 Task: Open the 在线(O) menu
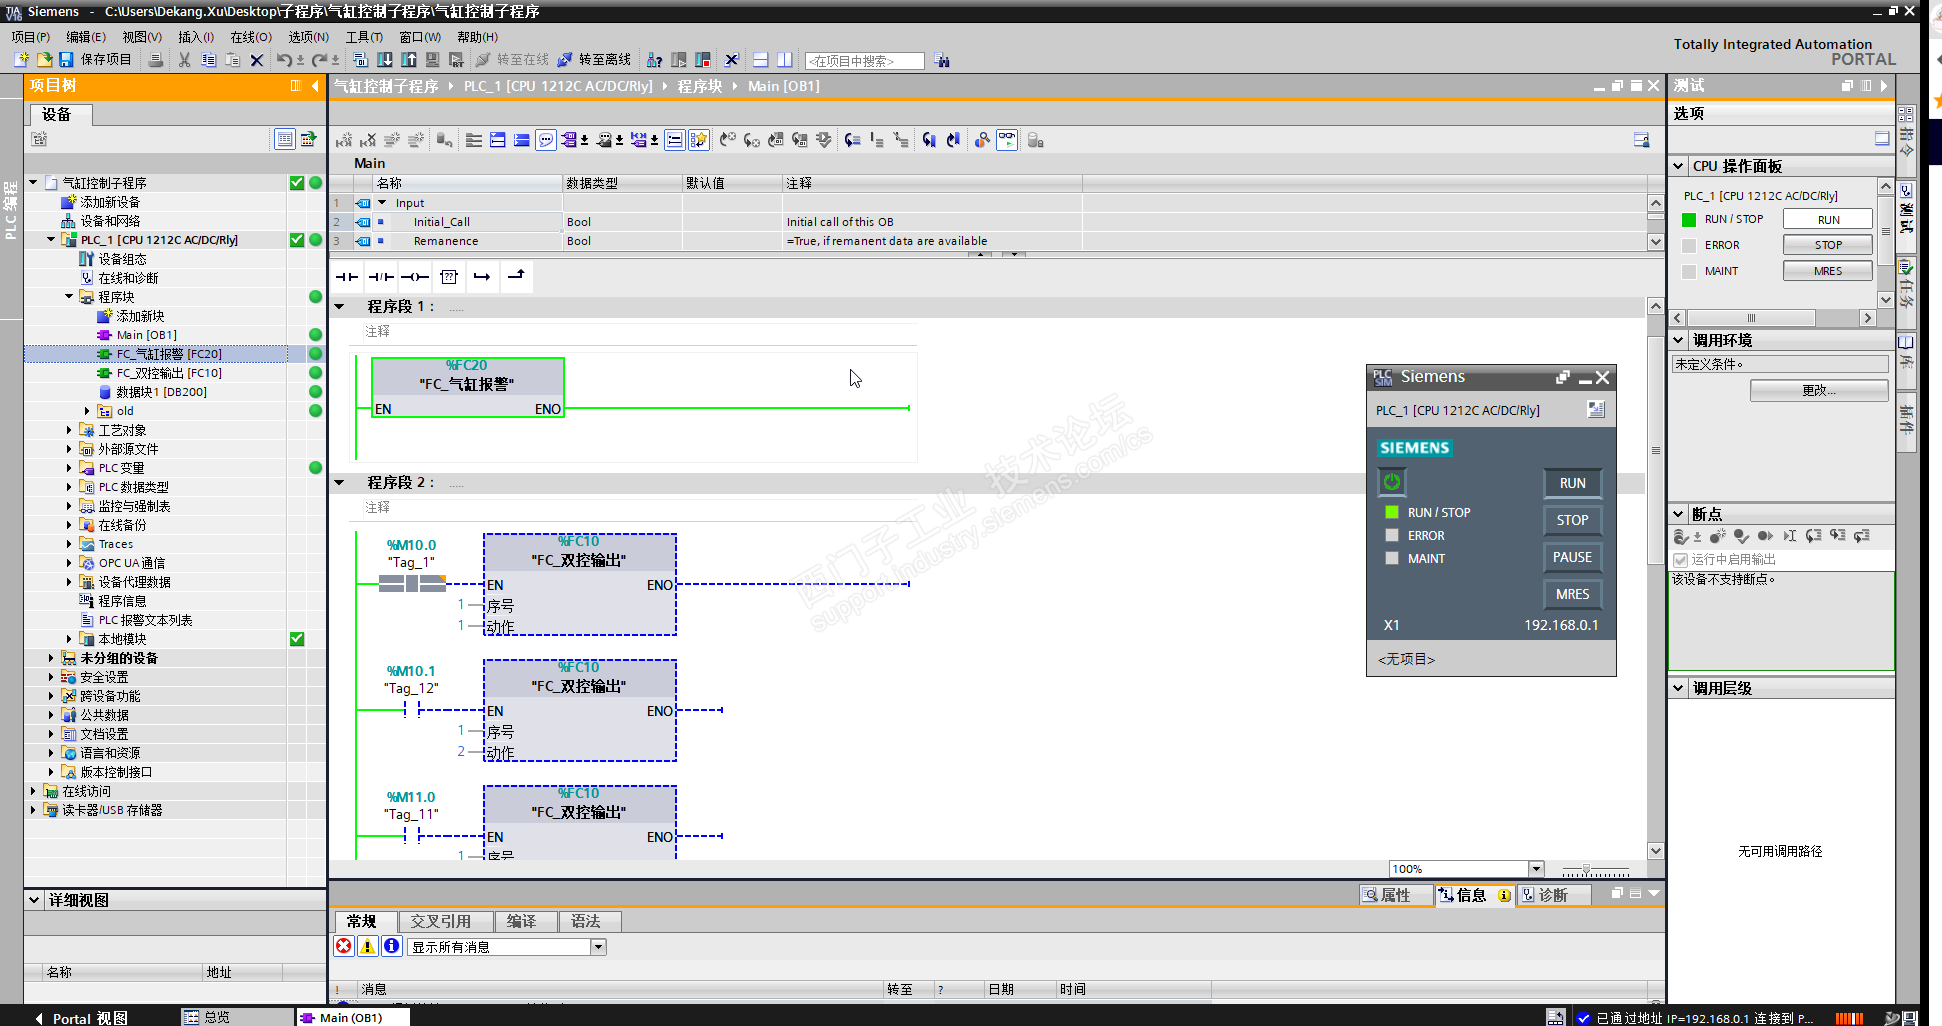tap(251, 37)
